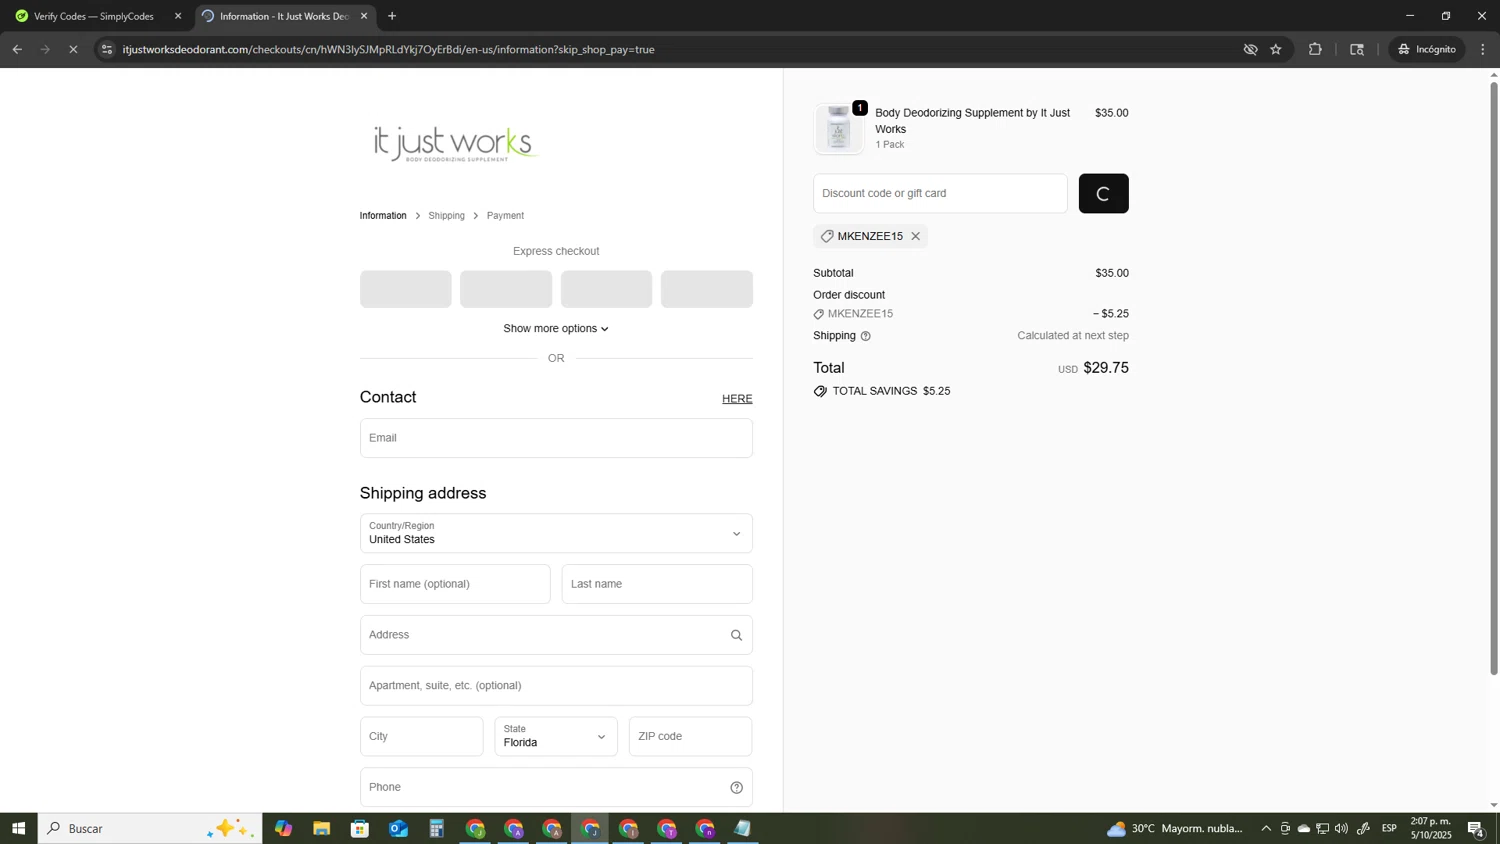Click the Body Deodorizing Supplement product thumbnail

coord(839,129)
